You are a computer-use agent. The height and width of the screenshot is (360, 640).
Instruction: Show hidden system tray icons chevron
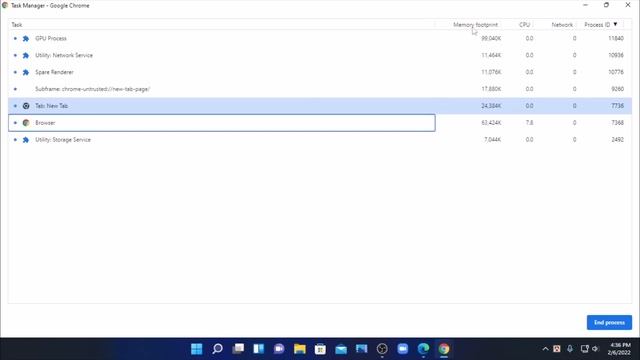click(x=545, y=349)
